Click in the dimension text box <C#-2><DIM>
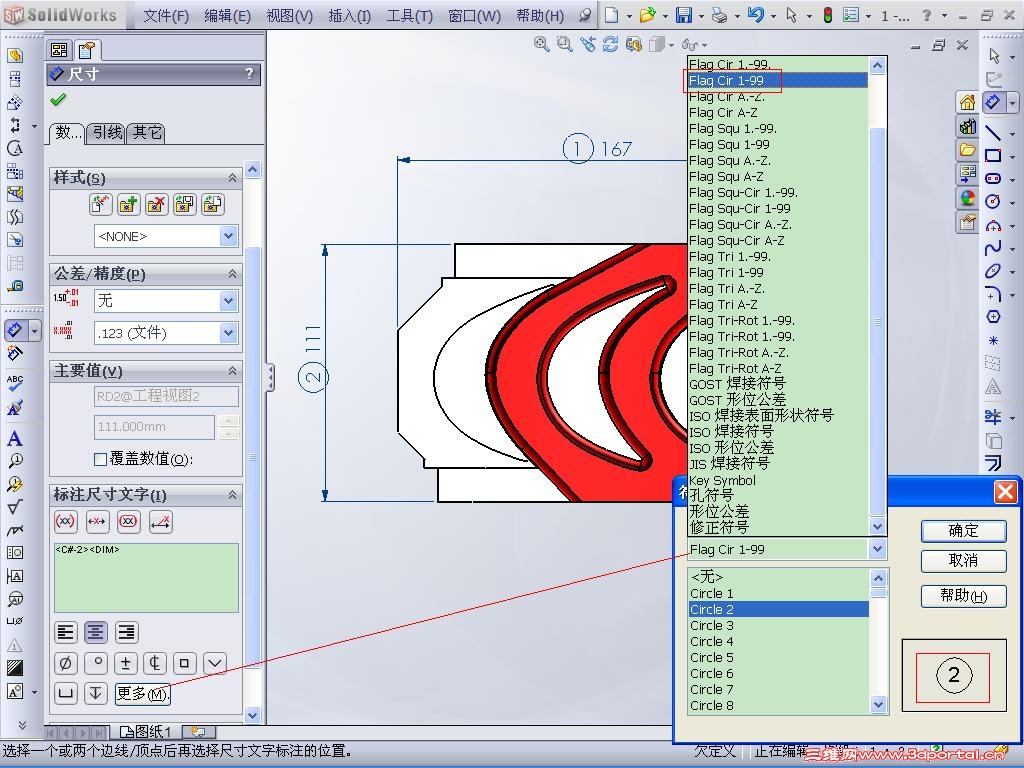 [x=146, y=578]
